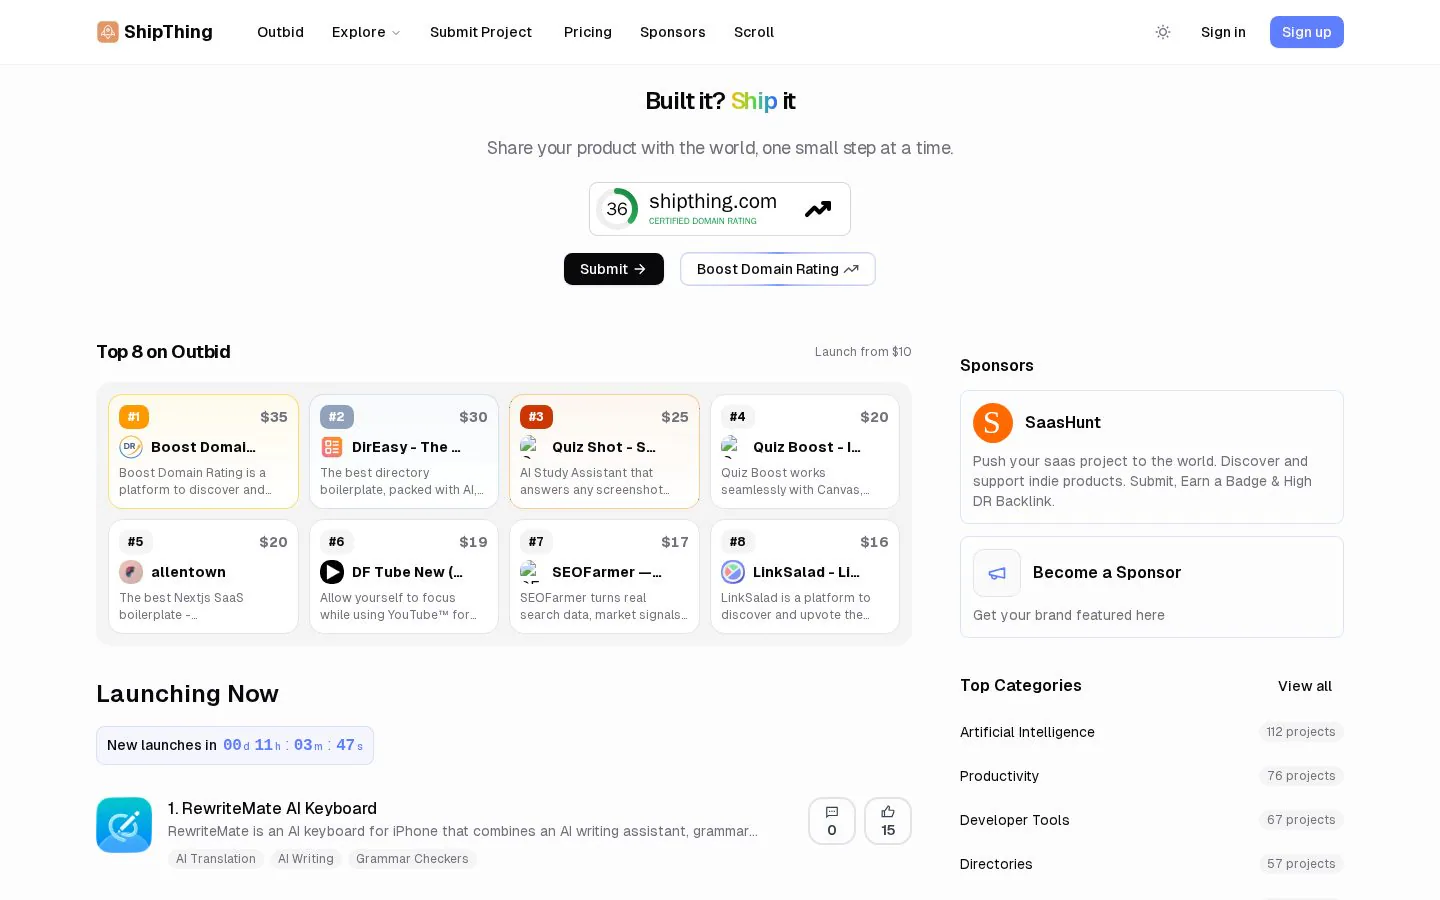Click the Sign in link
1440x900 pixels.
click(1223, 32)
